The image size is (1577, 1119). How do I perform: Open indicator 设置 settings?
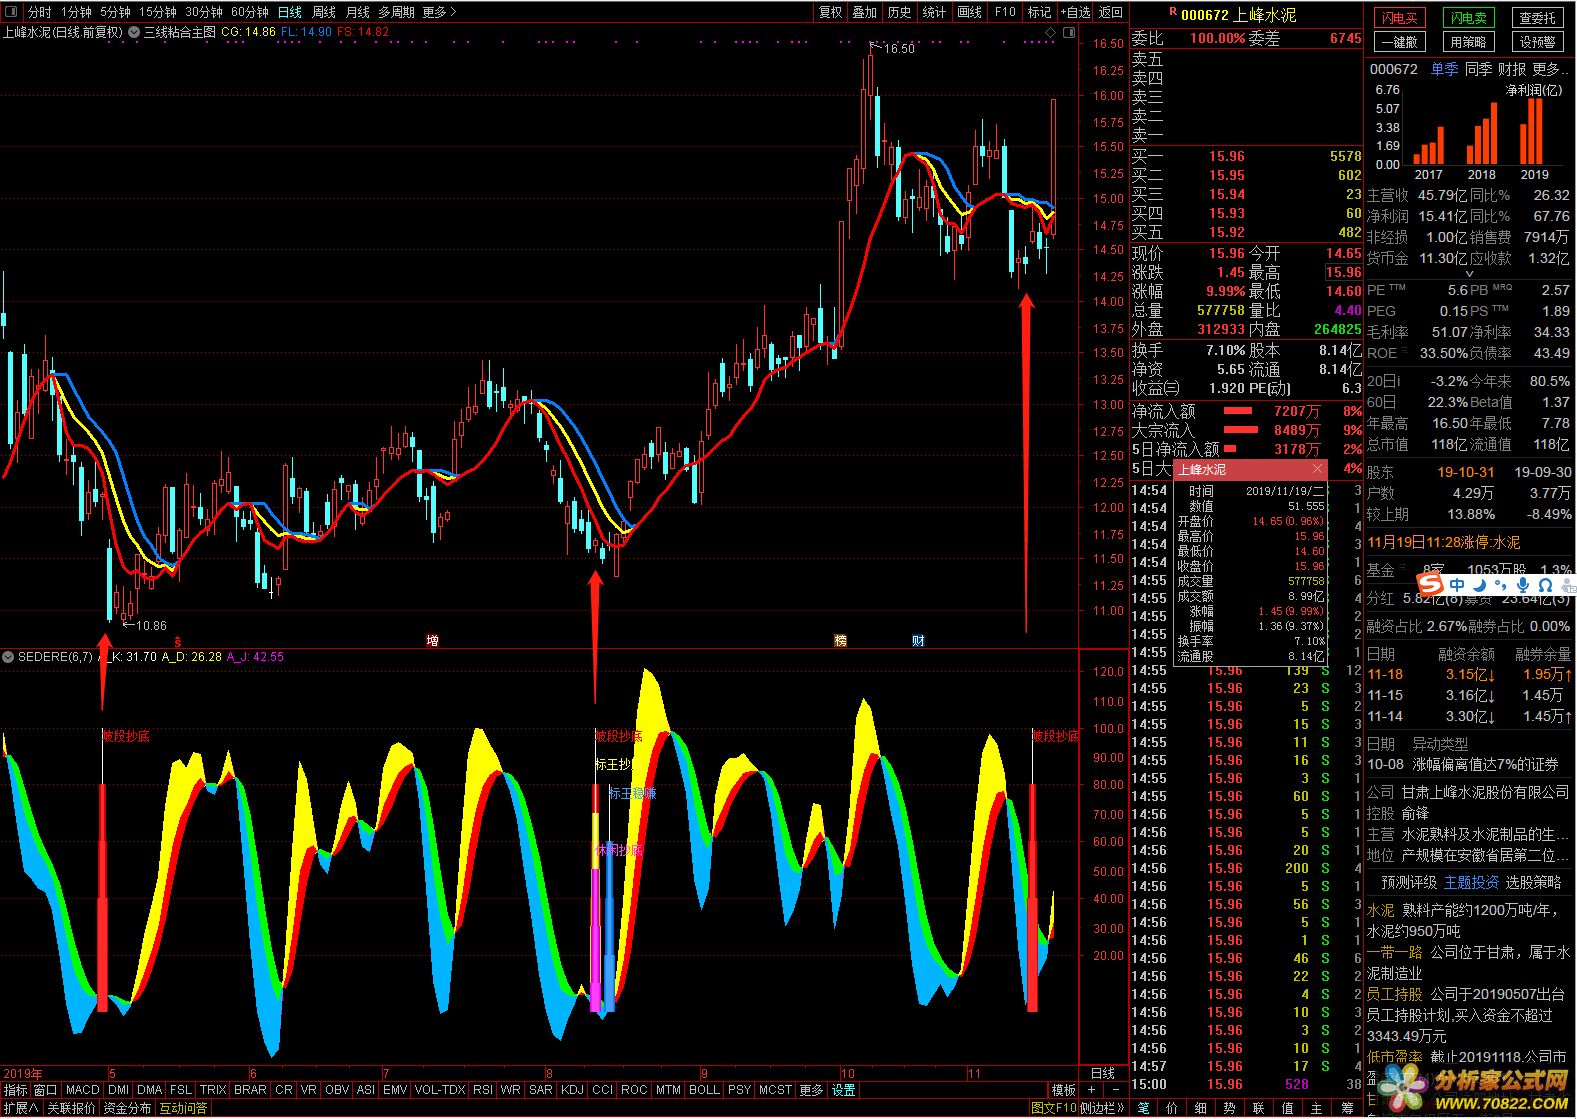click(844, 1090)
